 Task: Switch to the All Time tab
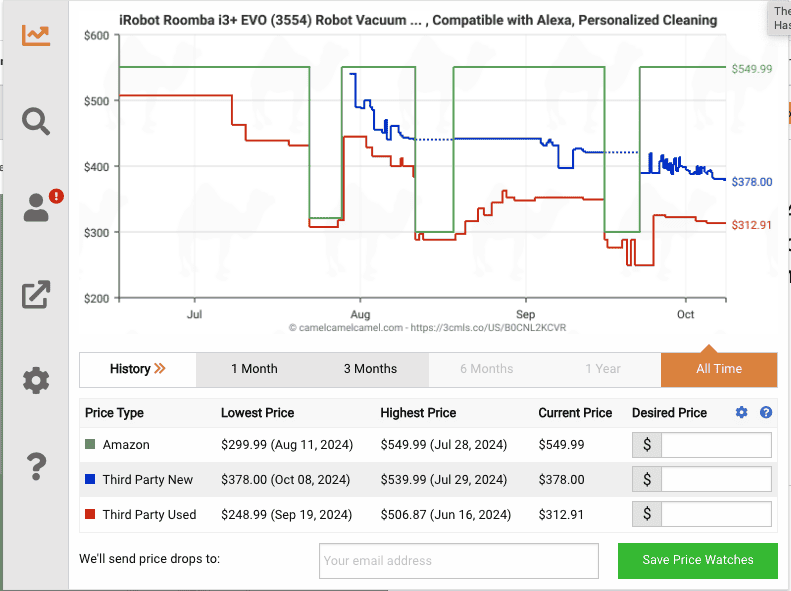(x=718, y=369)
